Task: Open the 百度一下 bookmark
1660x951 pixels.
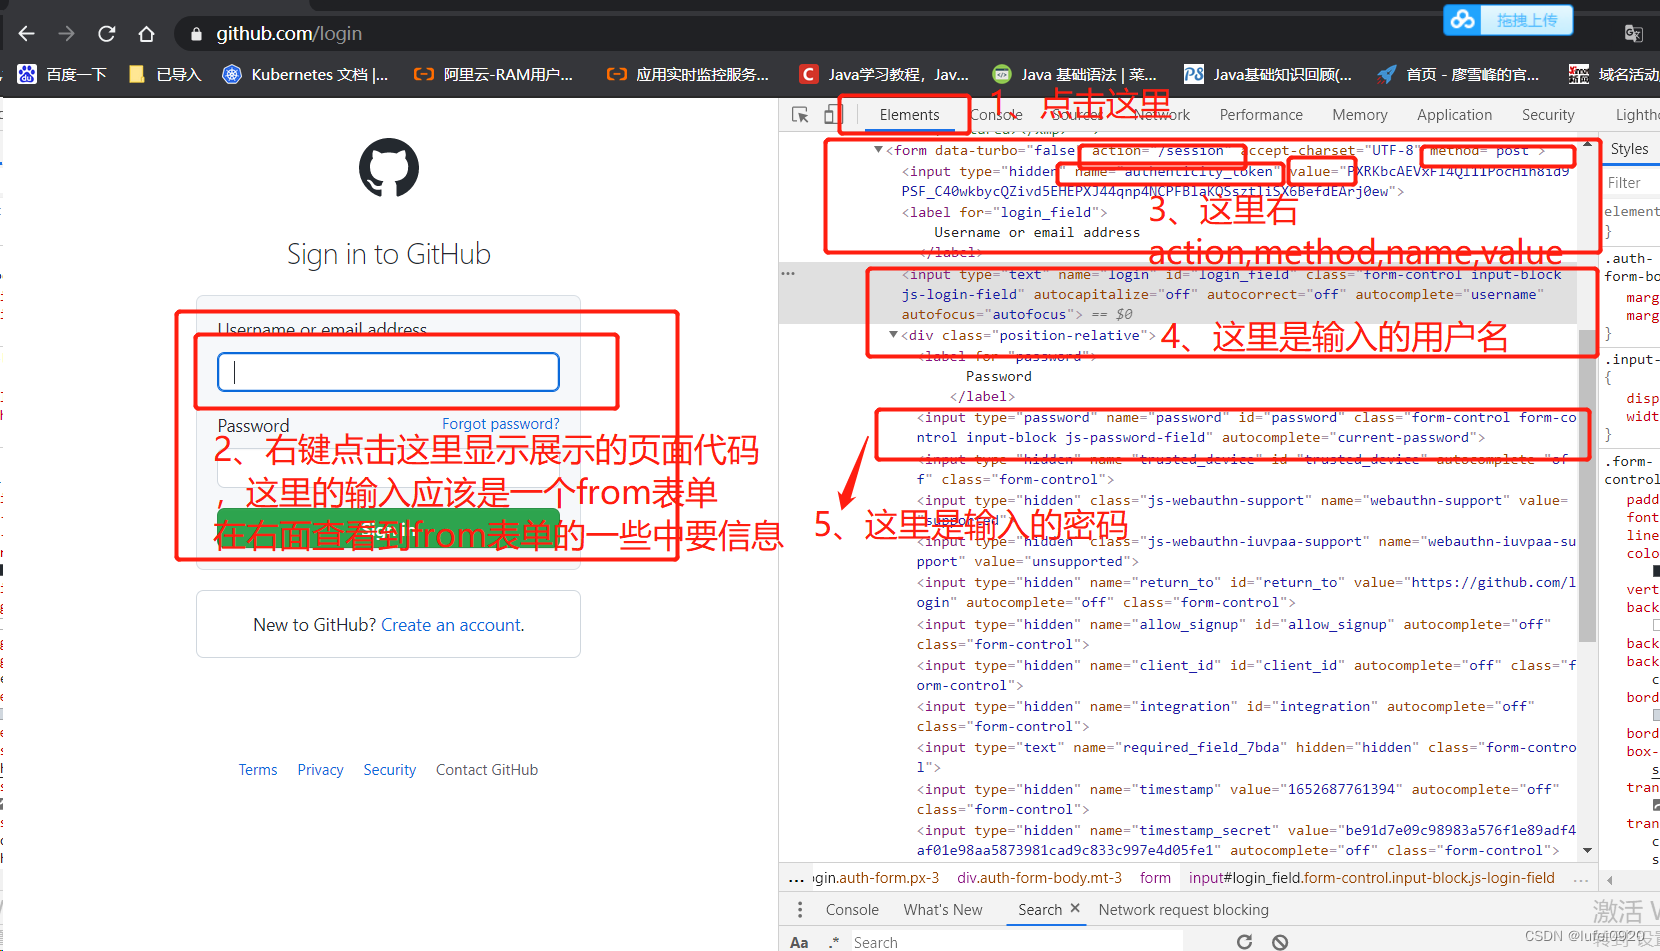Action: 62,74
